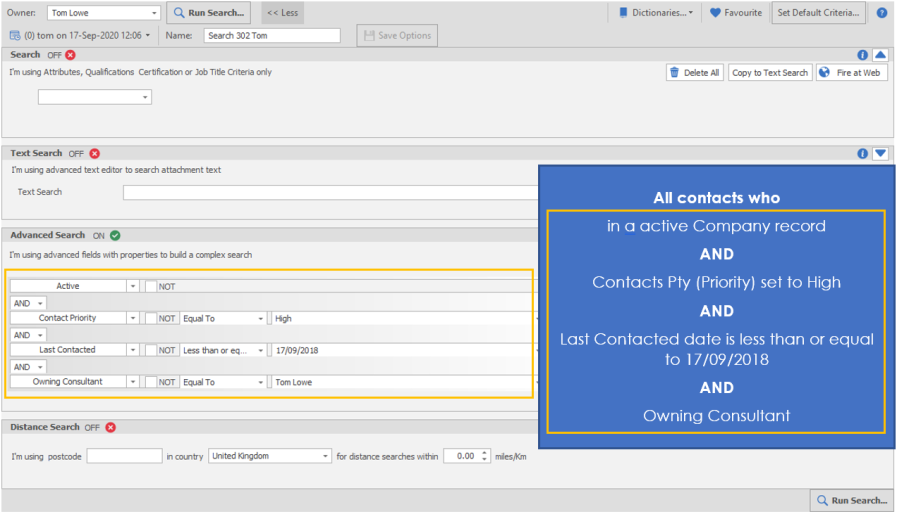Click the red OFF icon next to Text Search

point(95,153)
